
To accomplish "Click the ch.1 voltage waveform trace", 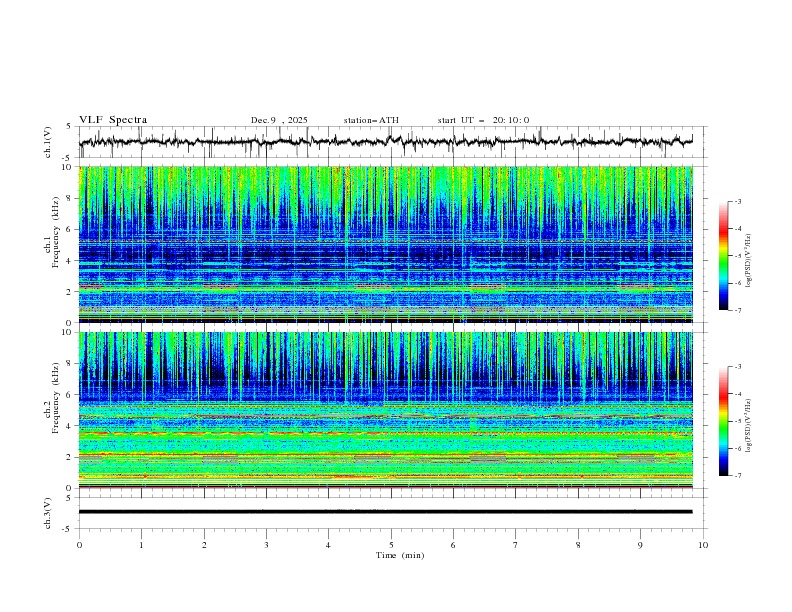I will click(385, 141).
